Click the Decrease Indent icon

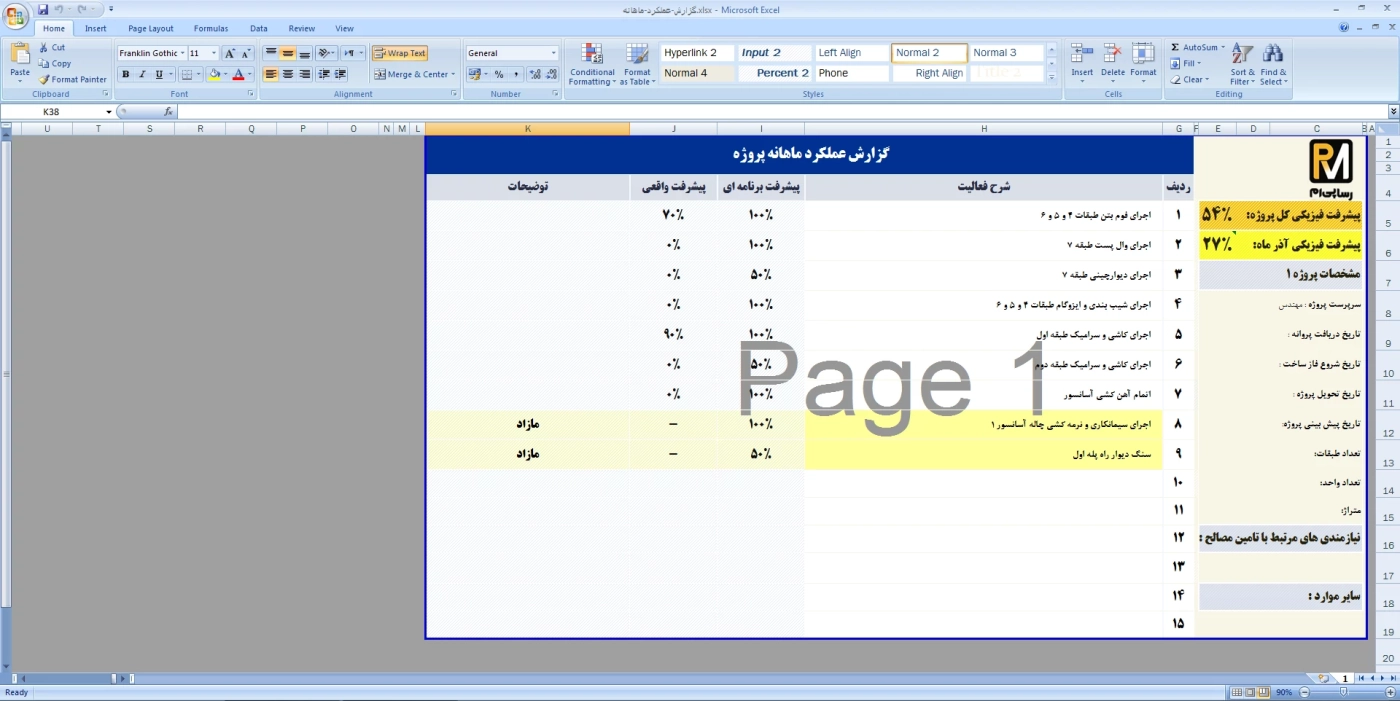324,74
